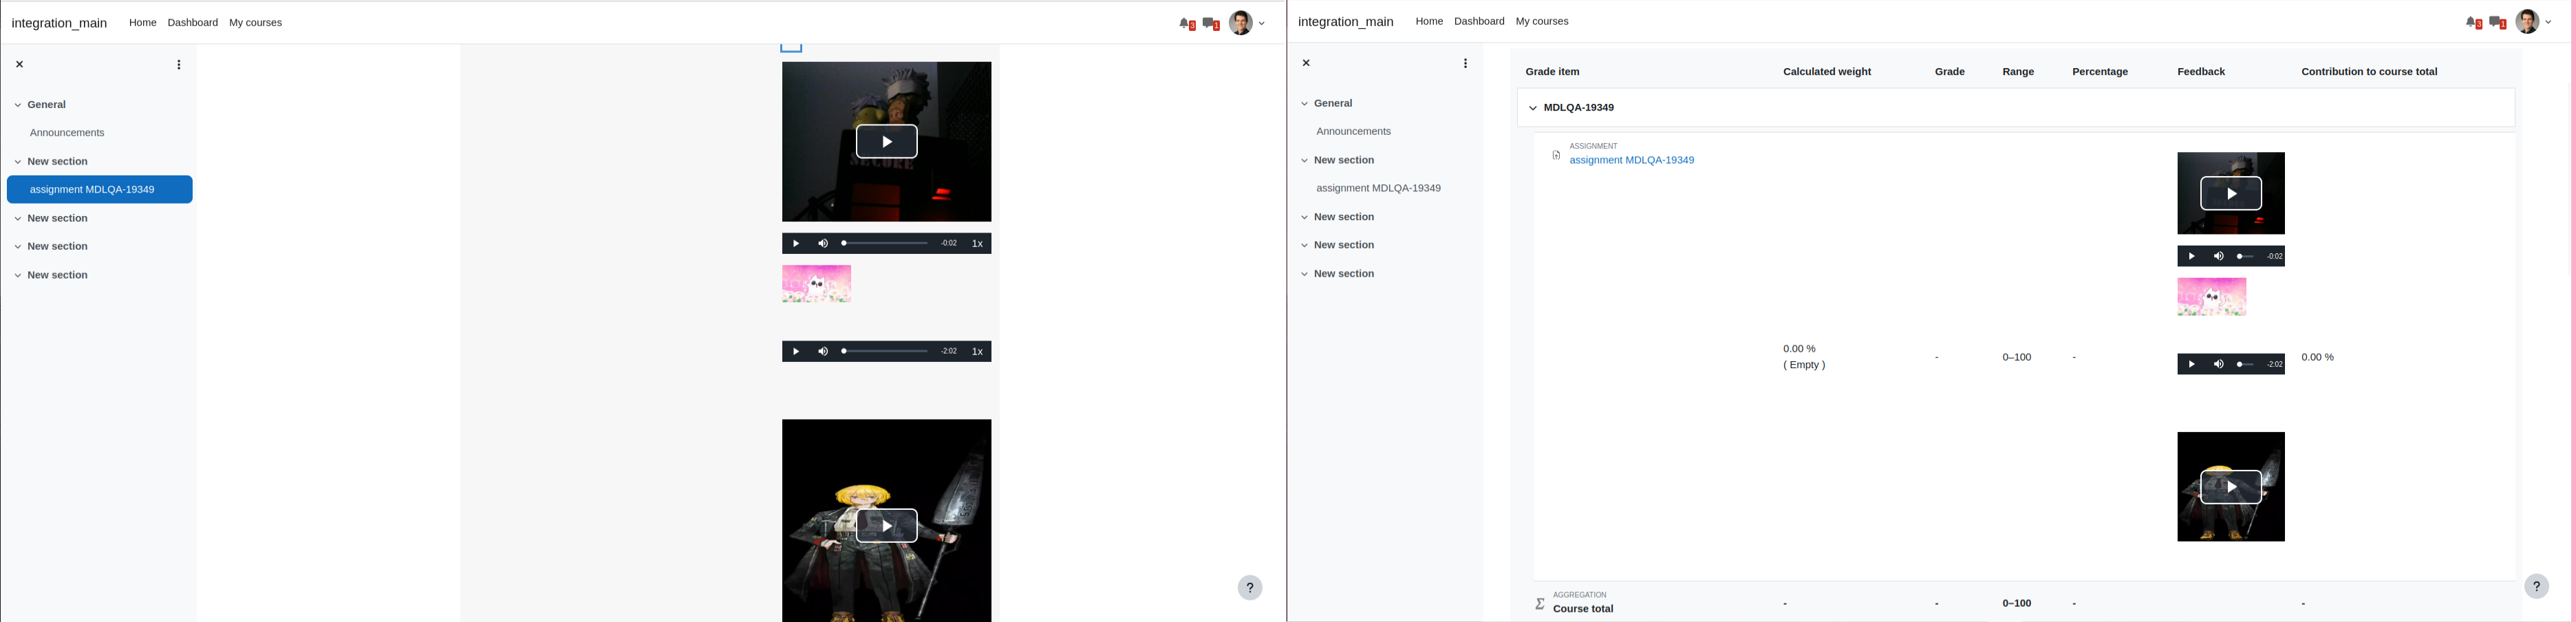Click assignment file icon in grade table

pos(1557,156)
